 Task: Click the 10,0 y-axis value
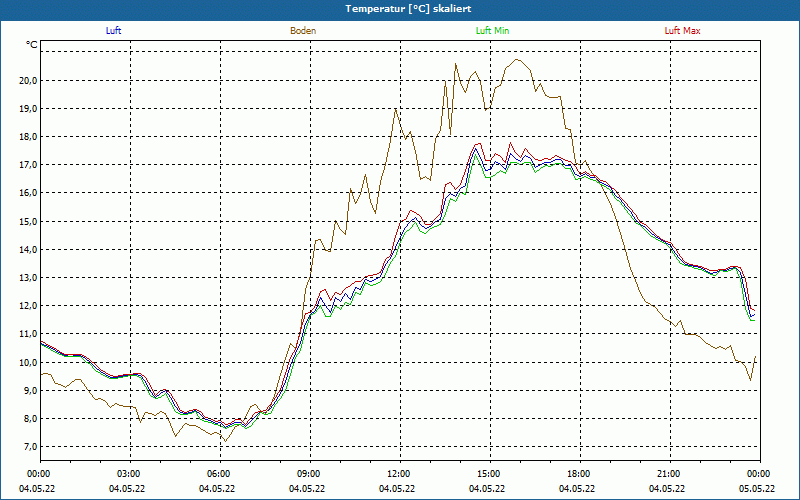pyautogui.click(x=28, y=362)
